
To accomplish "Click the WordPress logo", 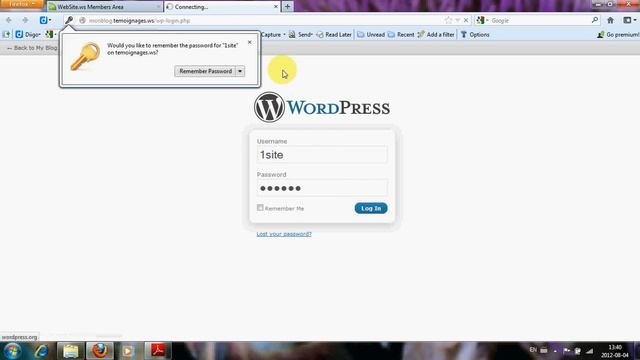I will click(322, 107).
